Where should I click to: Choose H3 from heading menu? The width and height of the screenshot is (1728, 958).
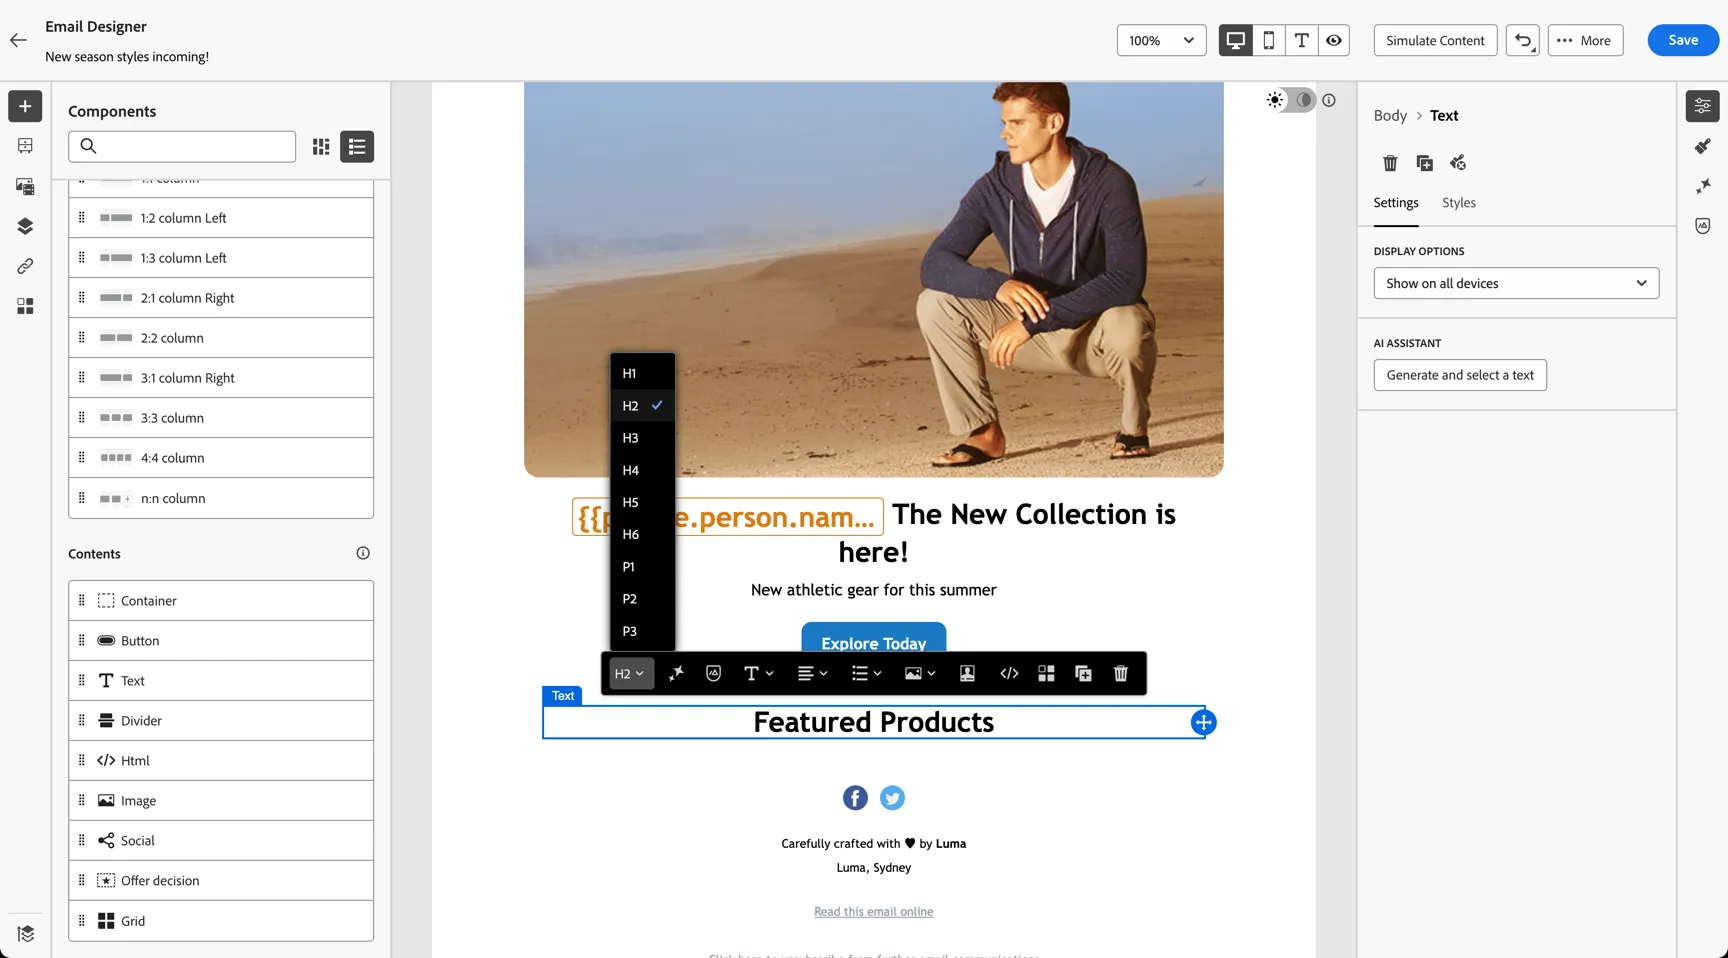[x=643, y=438]
